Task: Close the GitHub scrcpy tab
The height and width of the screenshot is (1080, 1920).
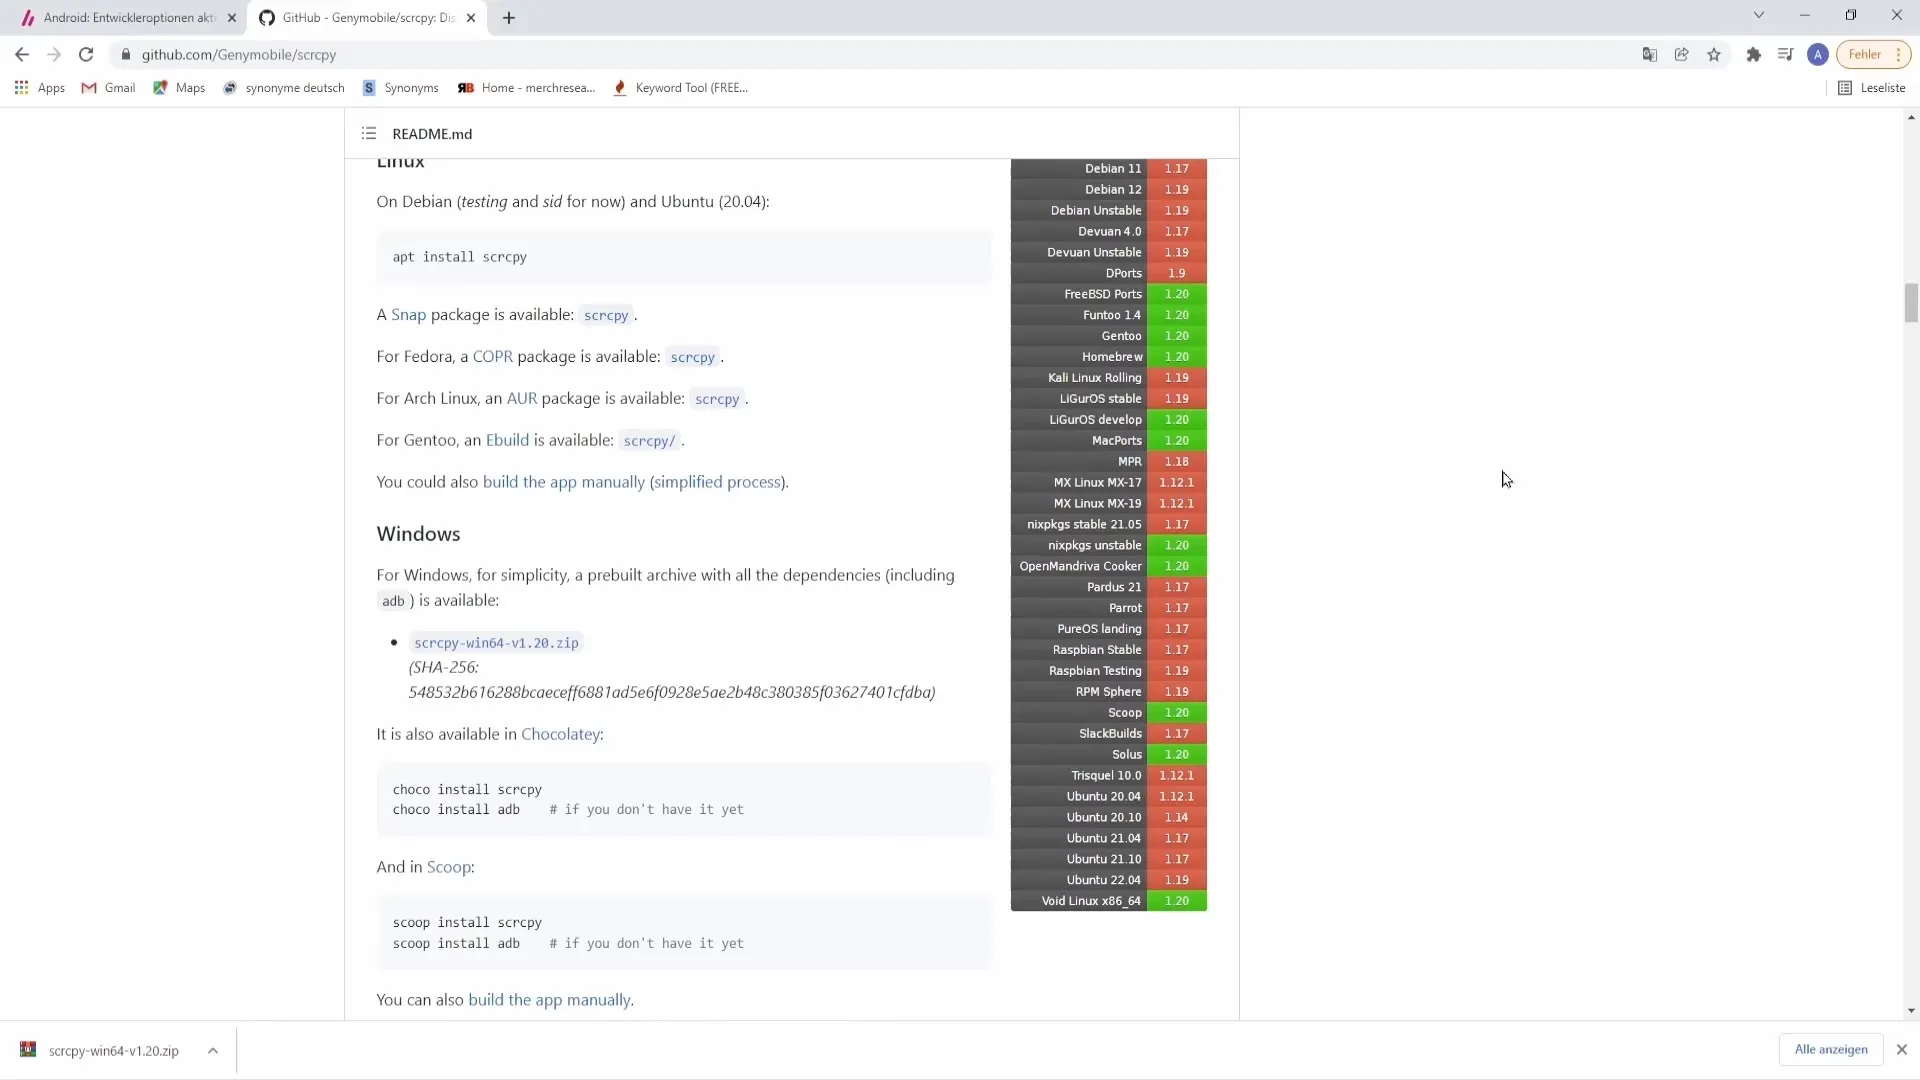Action: click(x=471, y=18)
